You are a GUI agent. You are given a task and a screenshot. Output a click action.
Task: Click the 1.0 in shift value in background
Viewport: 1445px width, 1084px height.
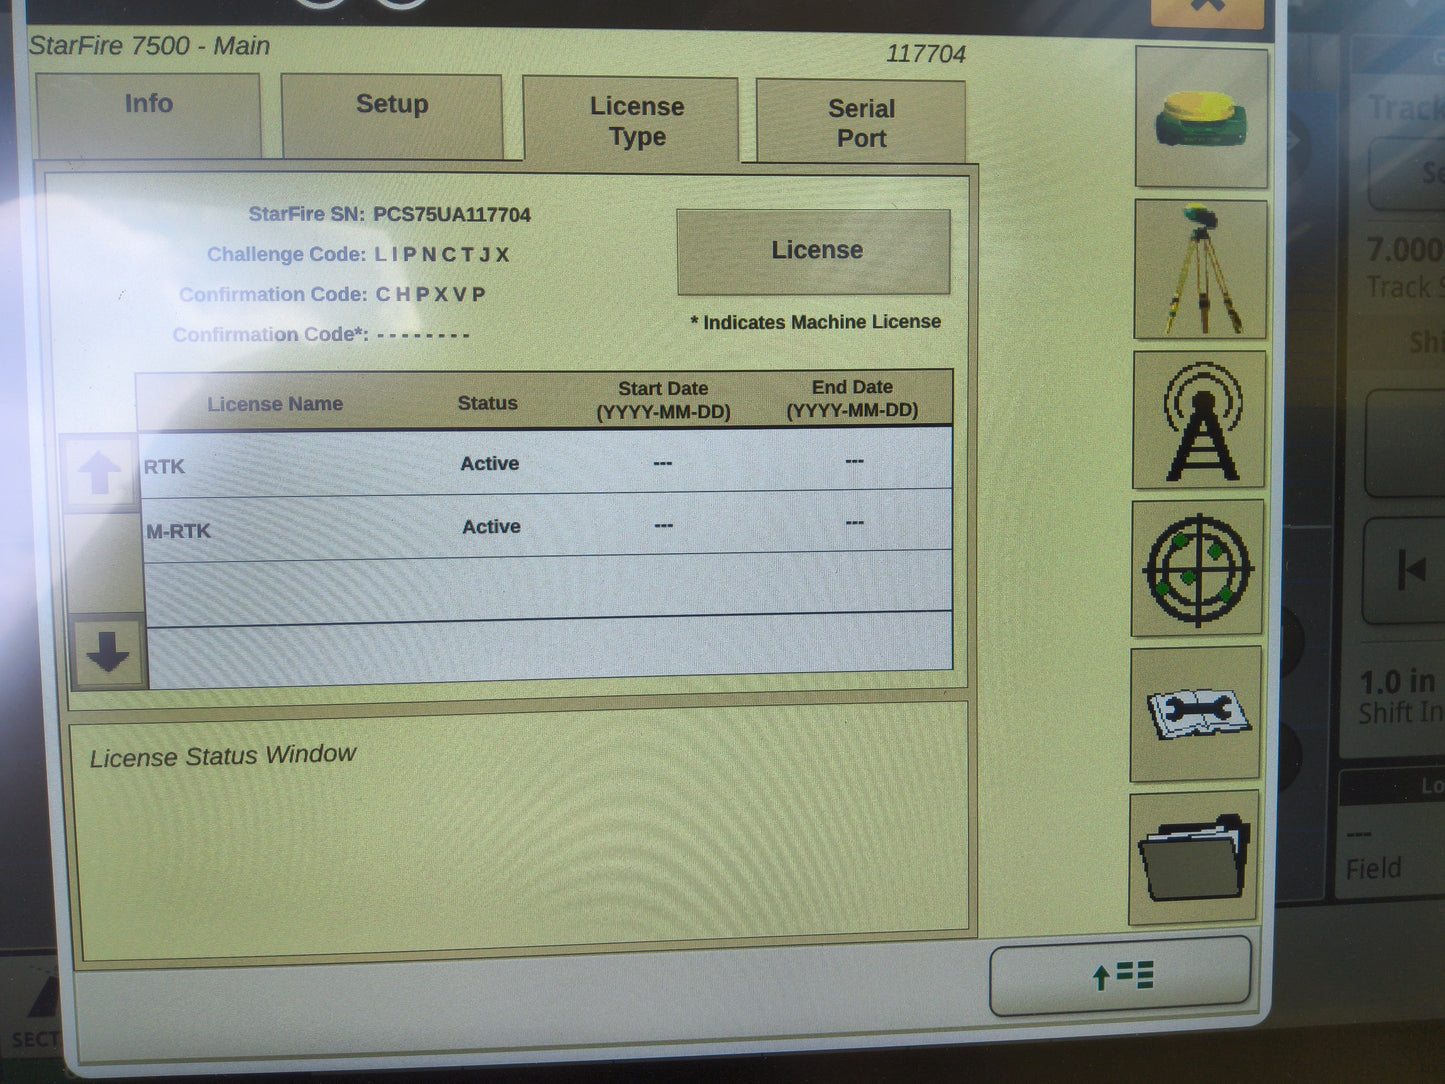pyautogui.click(x=1398, y=682)
